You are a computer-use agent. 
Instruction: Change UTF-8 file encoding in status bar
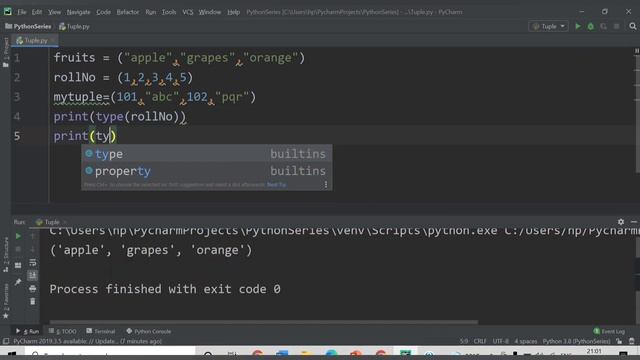501,341
